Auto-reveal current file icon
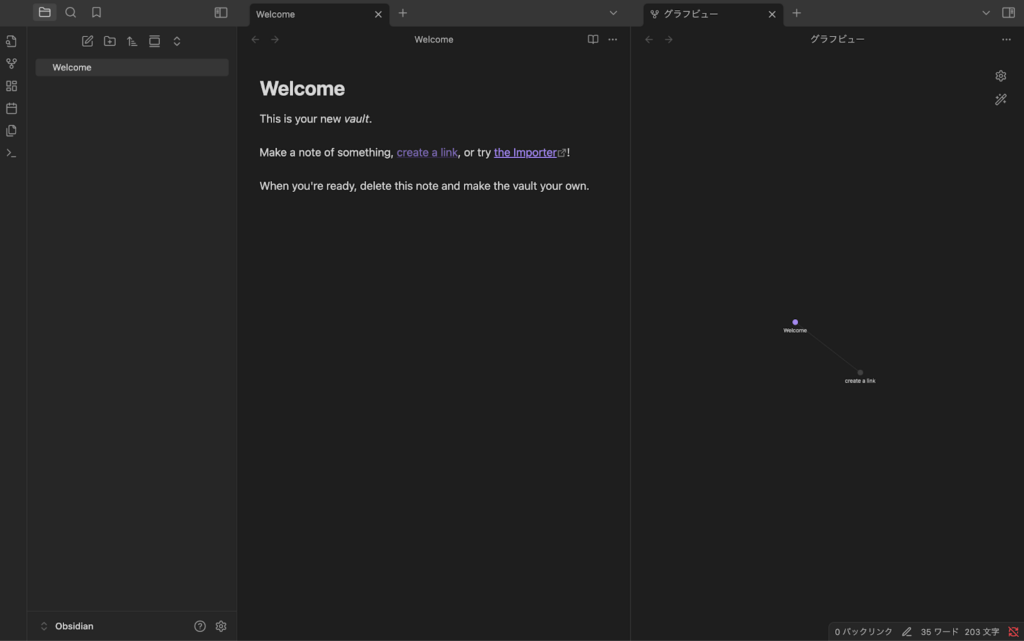The image size is (1024, 641). click(154, 41)
